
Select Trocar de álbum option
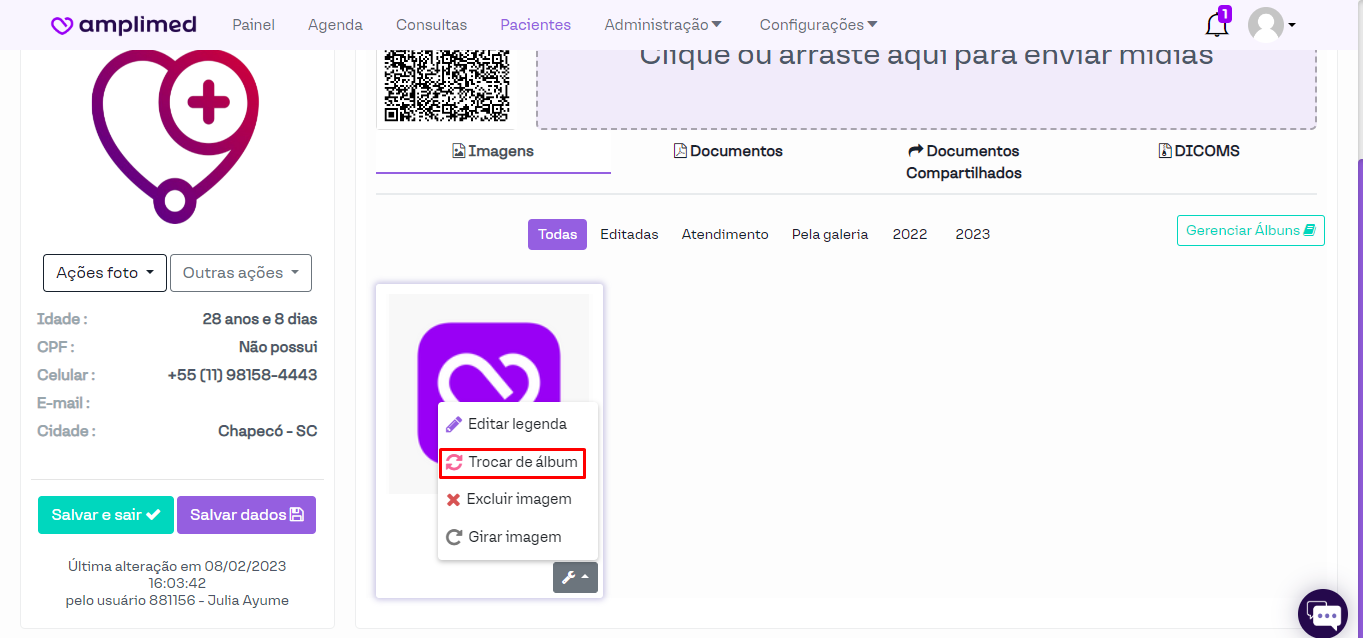(522, 463)
